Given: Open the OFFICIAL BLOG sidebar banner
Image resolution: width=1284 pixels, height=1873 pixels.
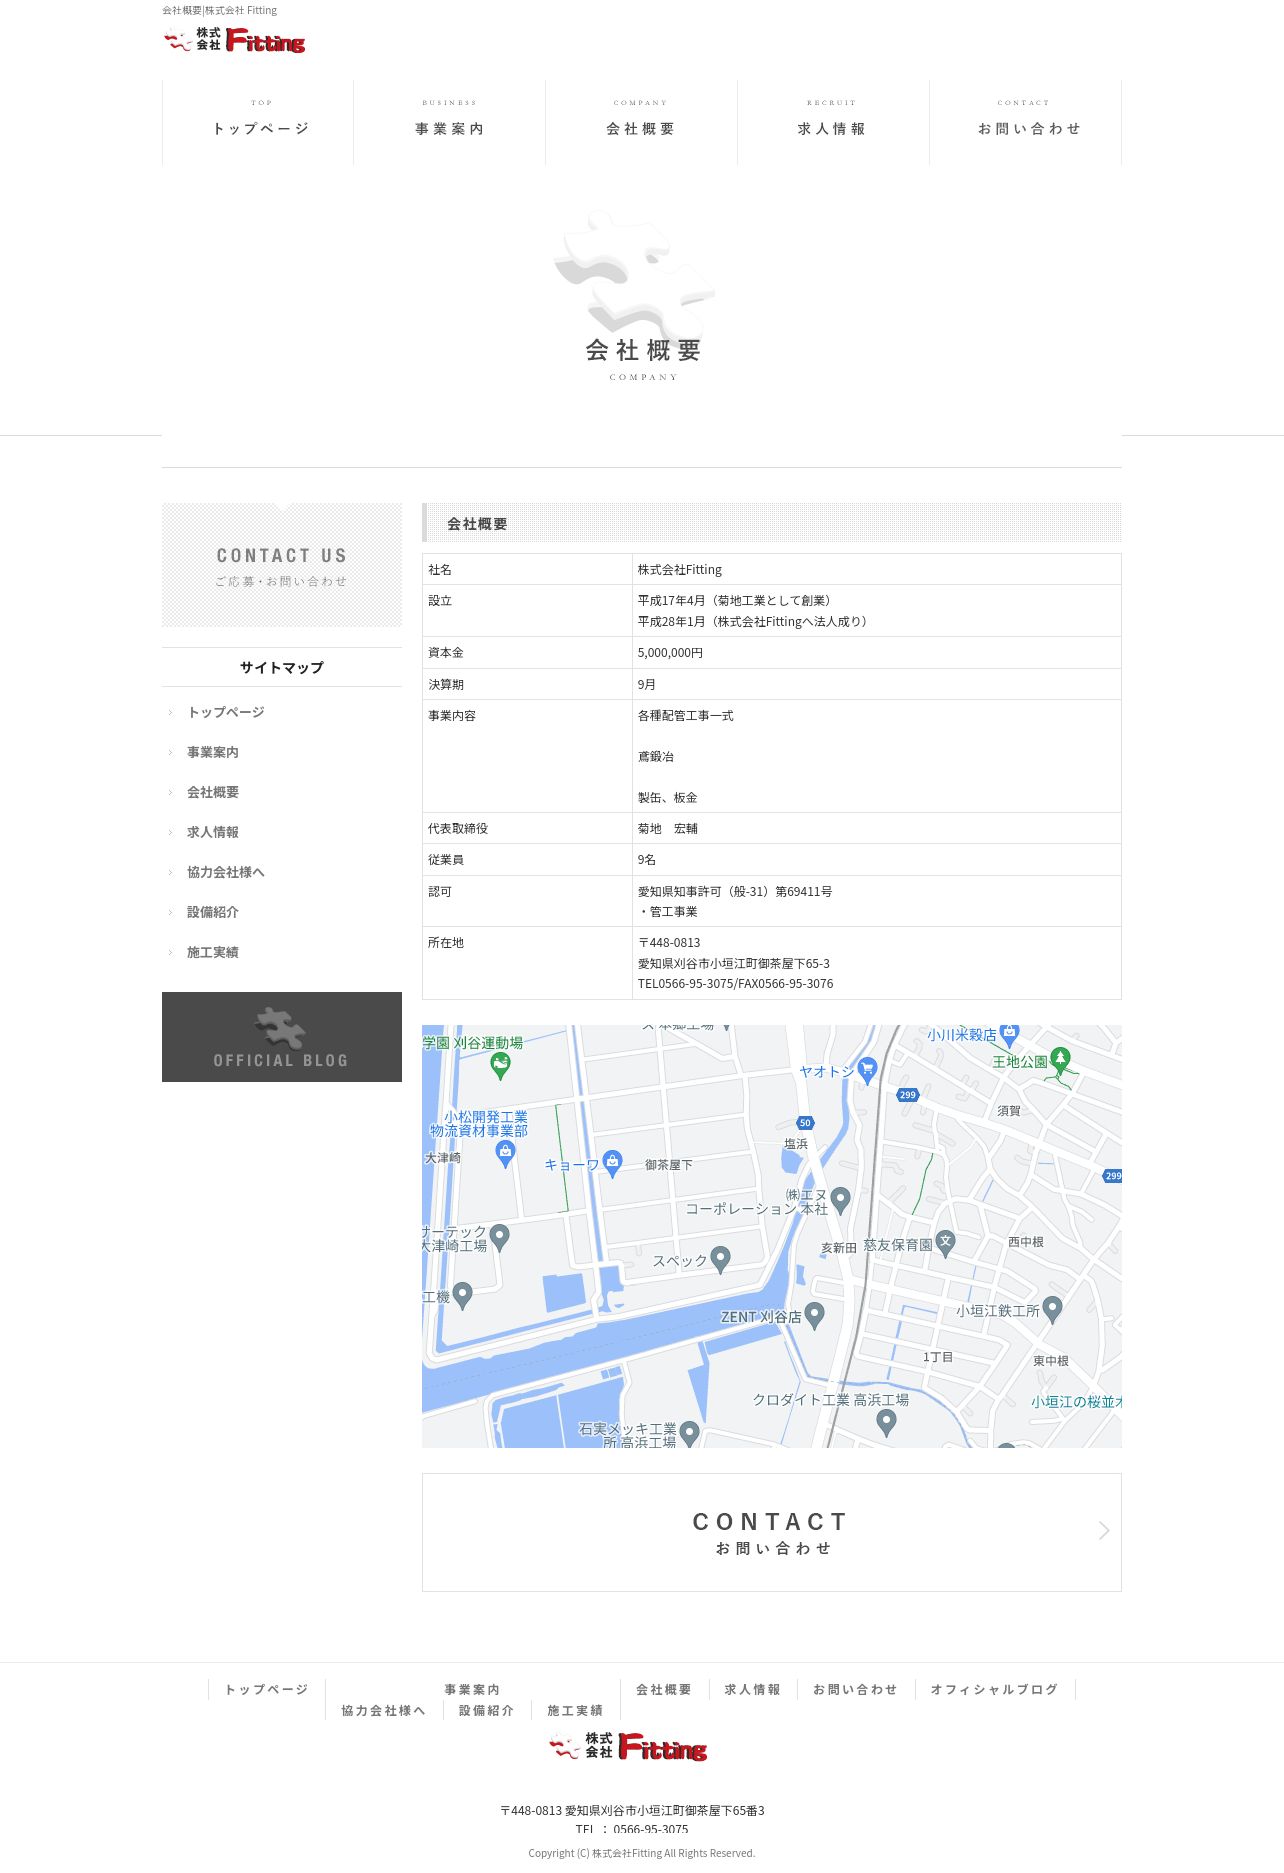Looking at the screenshot, I should pos(282,1037).
